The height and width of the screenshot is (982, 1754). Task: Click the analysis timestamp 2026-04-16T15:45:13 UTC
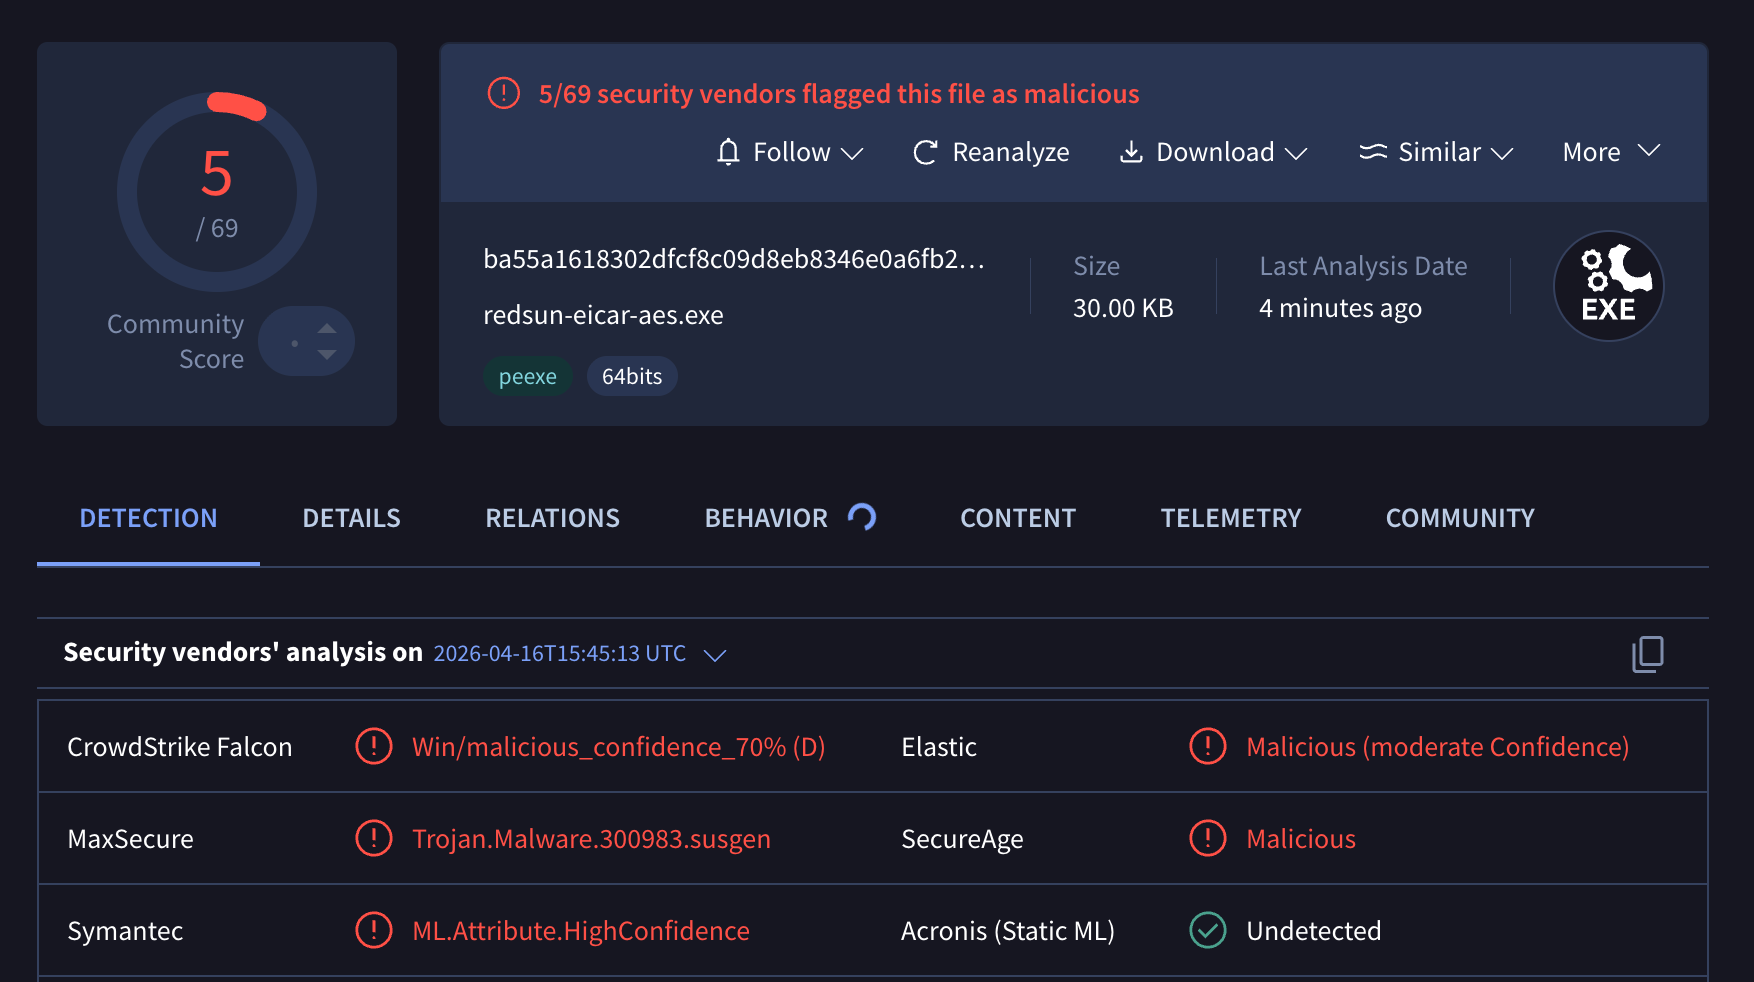[x=559, y=653]
